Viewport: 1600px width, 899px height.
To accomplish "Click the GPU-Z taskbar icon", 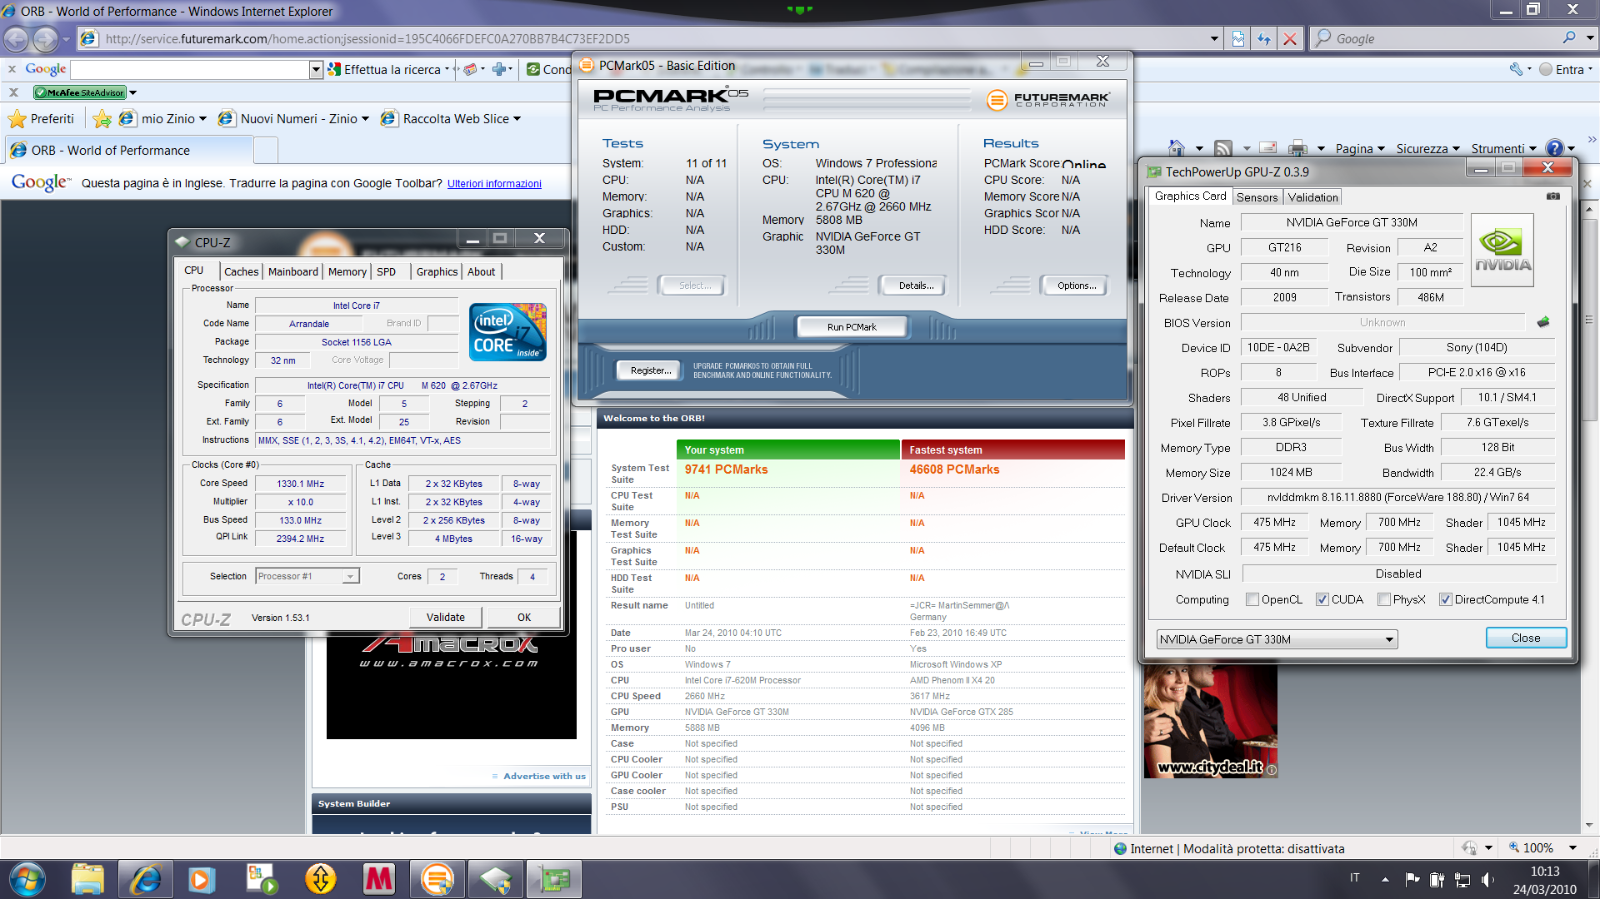I will pos(554,880).
